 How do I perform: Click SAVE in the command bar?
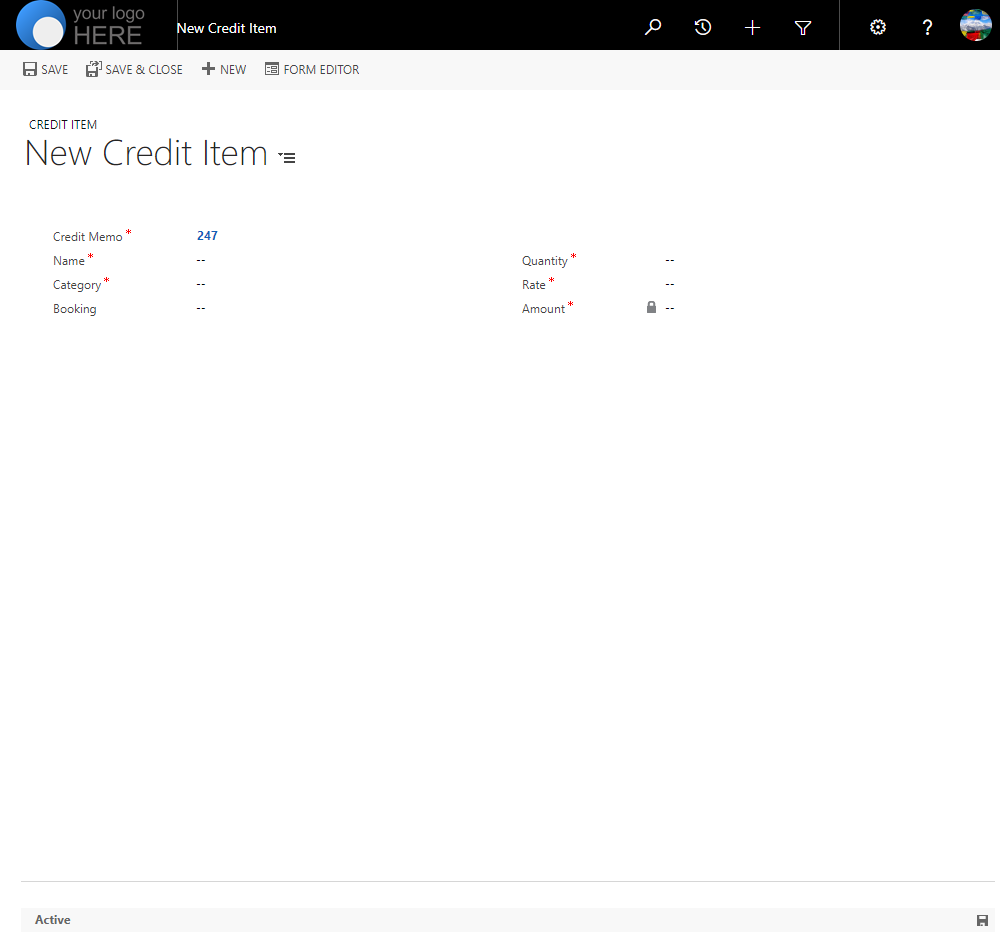coord(45,70)
